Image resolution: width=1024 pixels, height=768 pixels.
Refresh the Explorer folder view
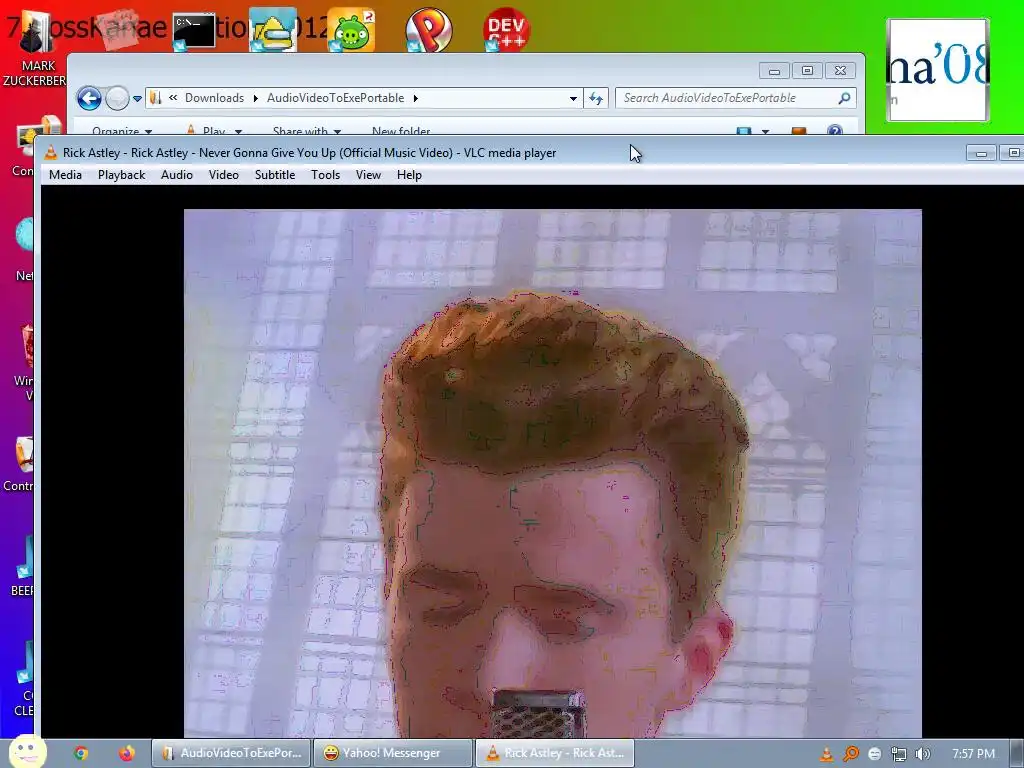coord(596,99)
